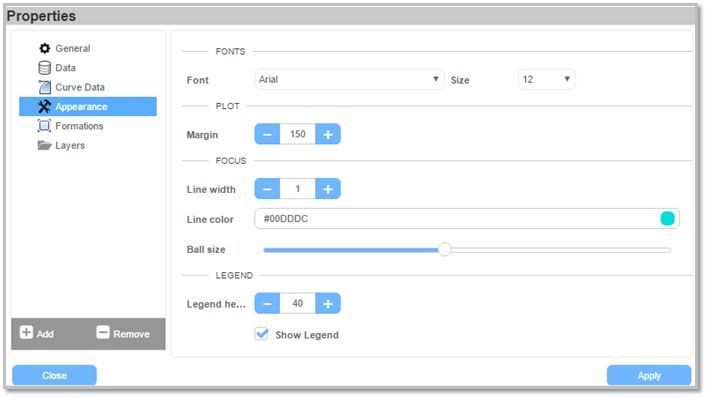Image resolution: width=707 pixels, height=398 pixels.
Task: Decrease the Legend height value
Action: (x=267, y=304)
